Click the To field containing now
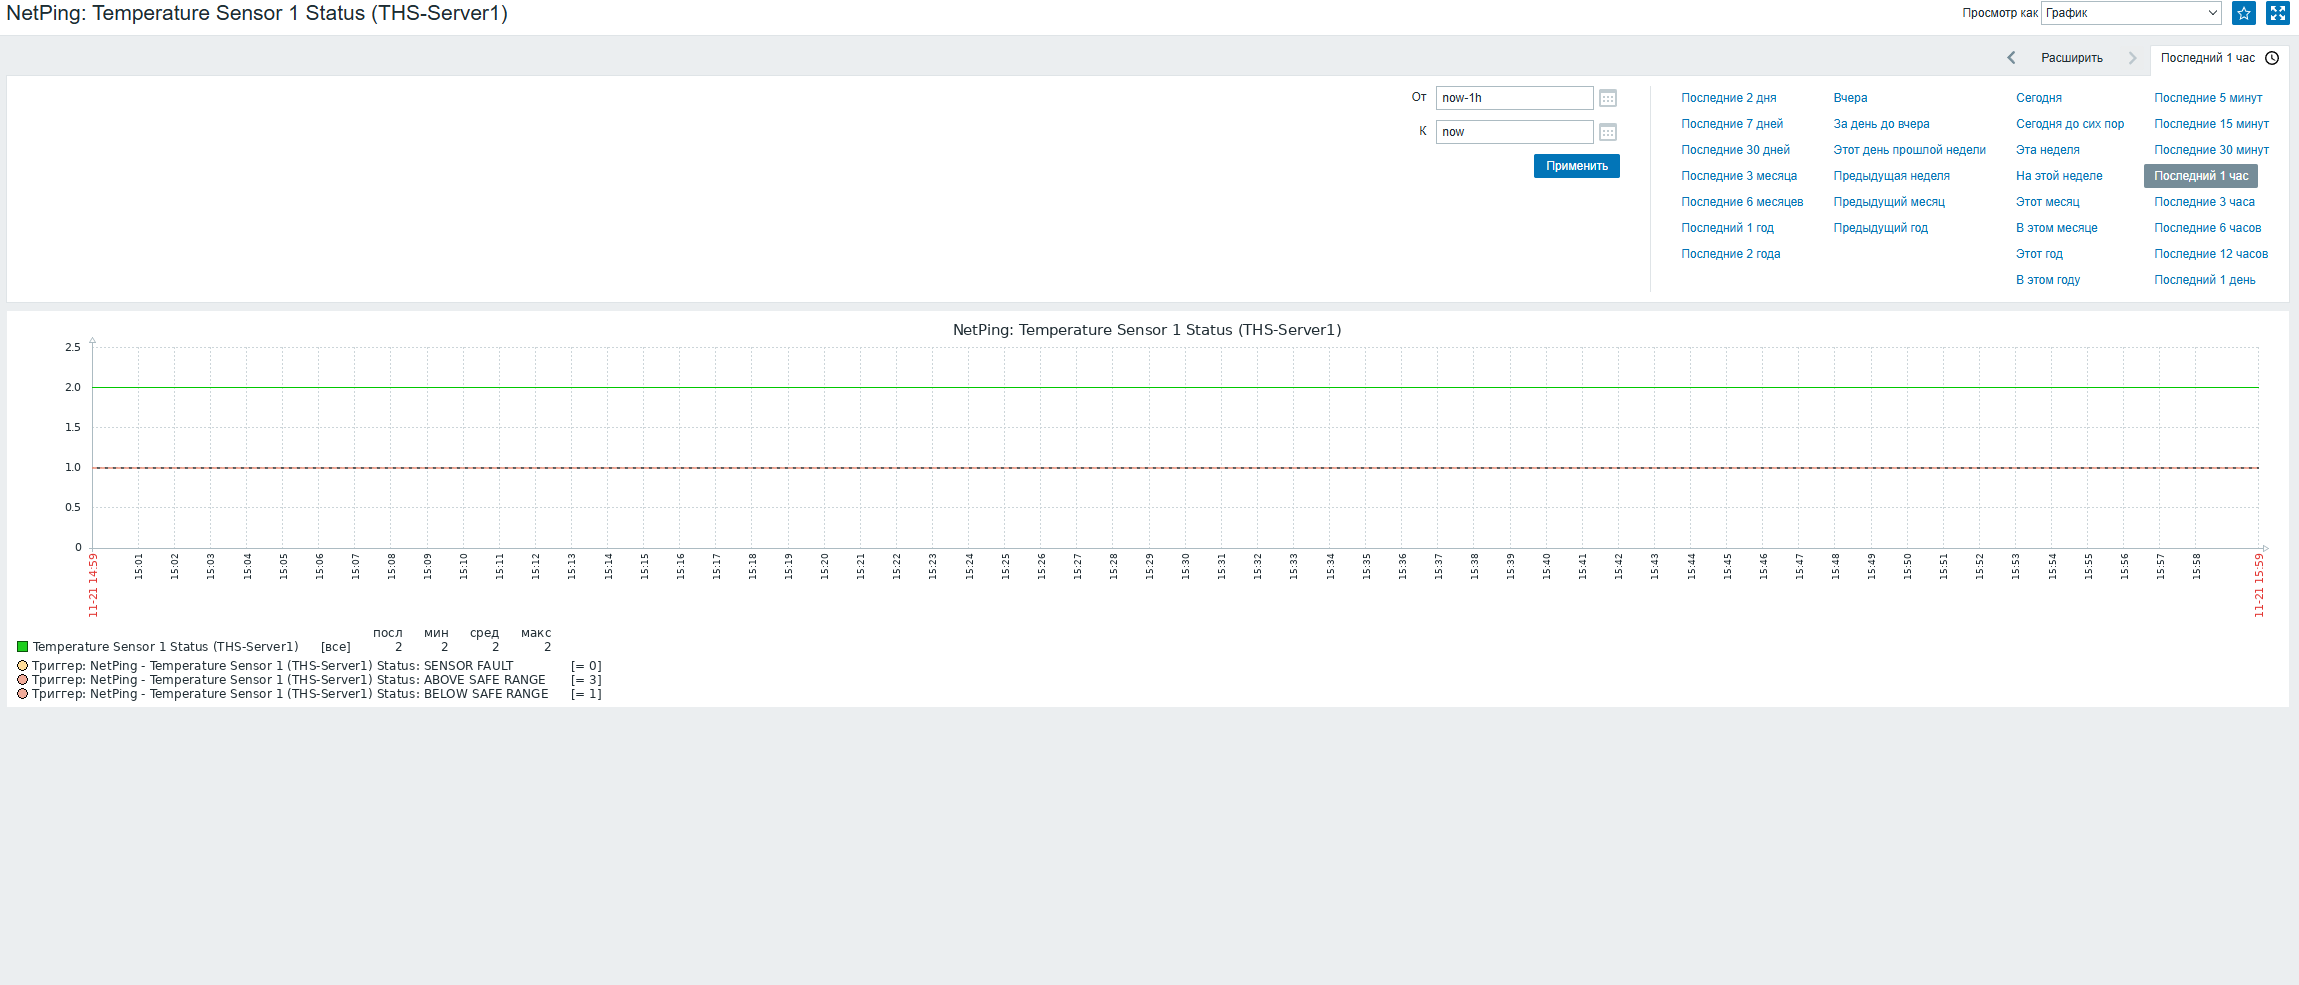Image resolution: width=2299 pixels, height=985 pixels. pos(1514,132)
